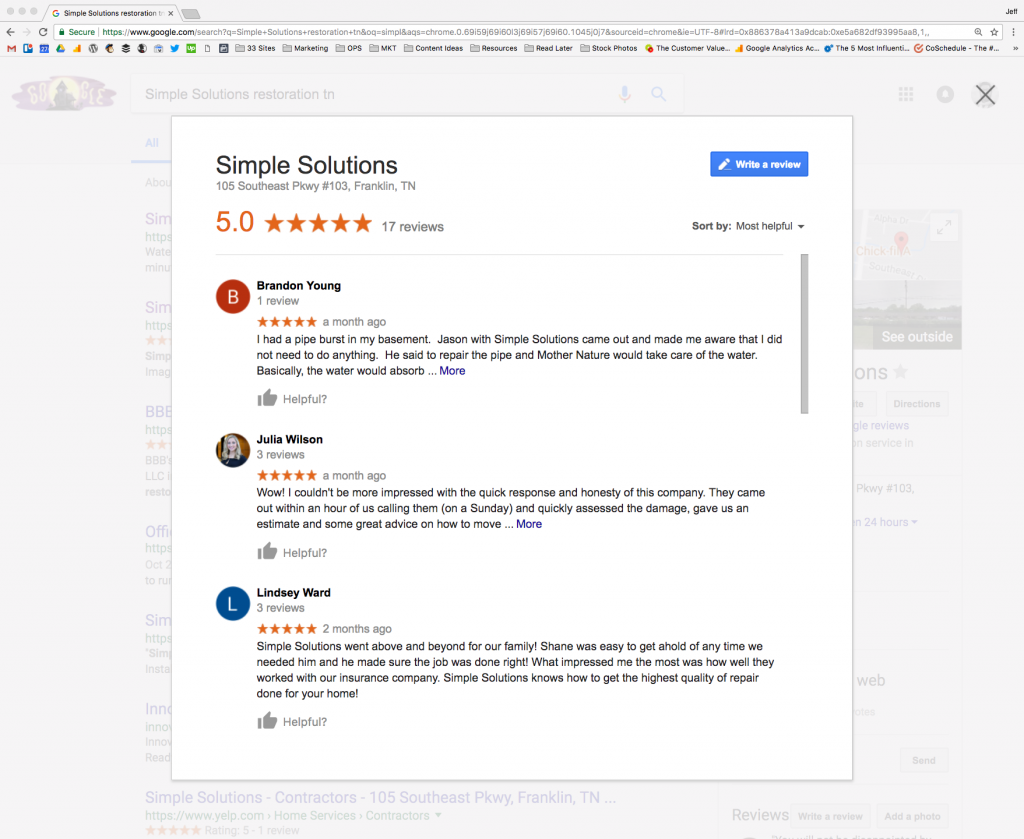Open the Gmail bookmark icon
The width and height of the screenshot is (1024, 839).
(x=11, y=48)
